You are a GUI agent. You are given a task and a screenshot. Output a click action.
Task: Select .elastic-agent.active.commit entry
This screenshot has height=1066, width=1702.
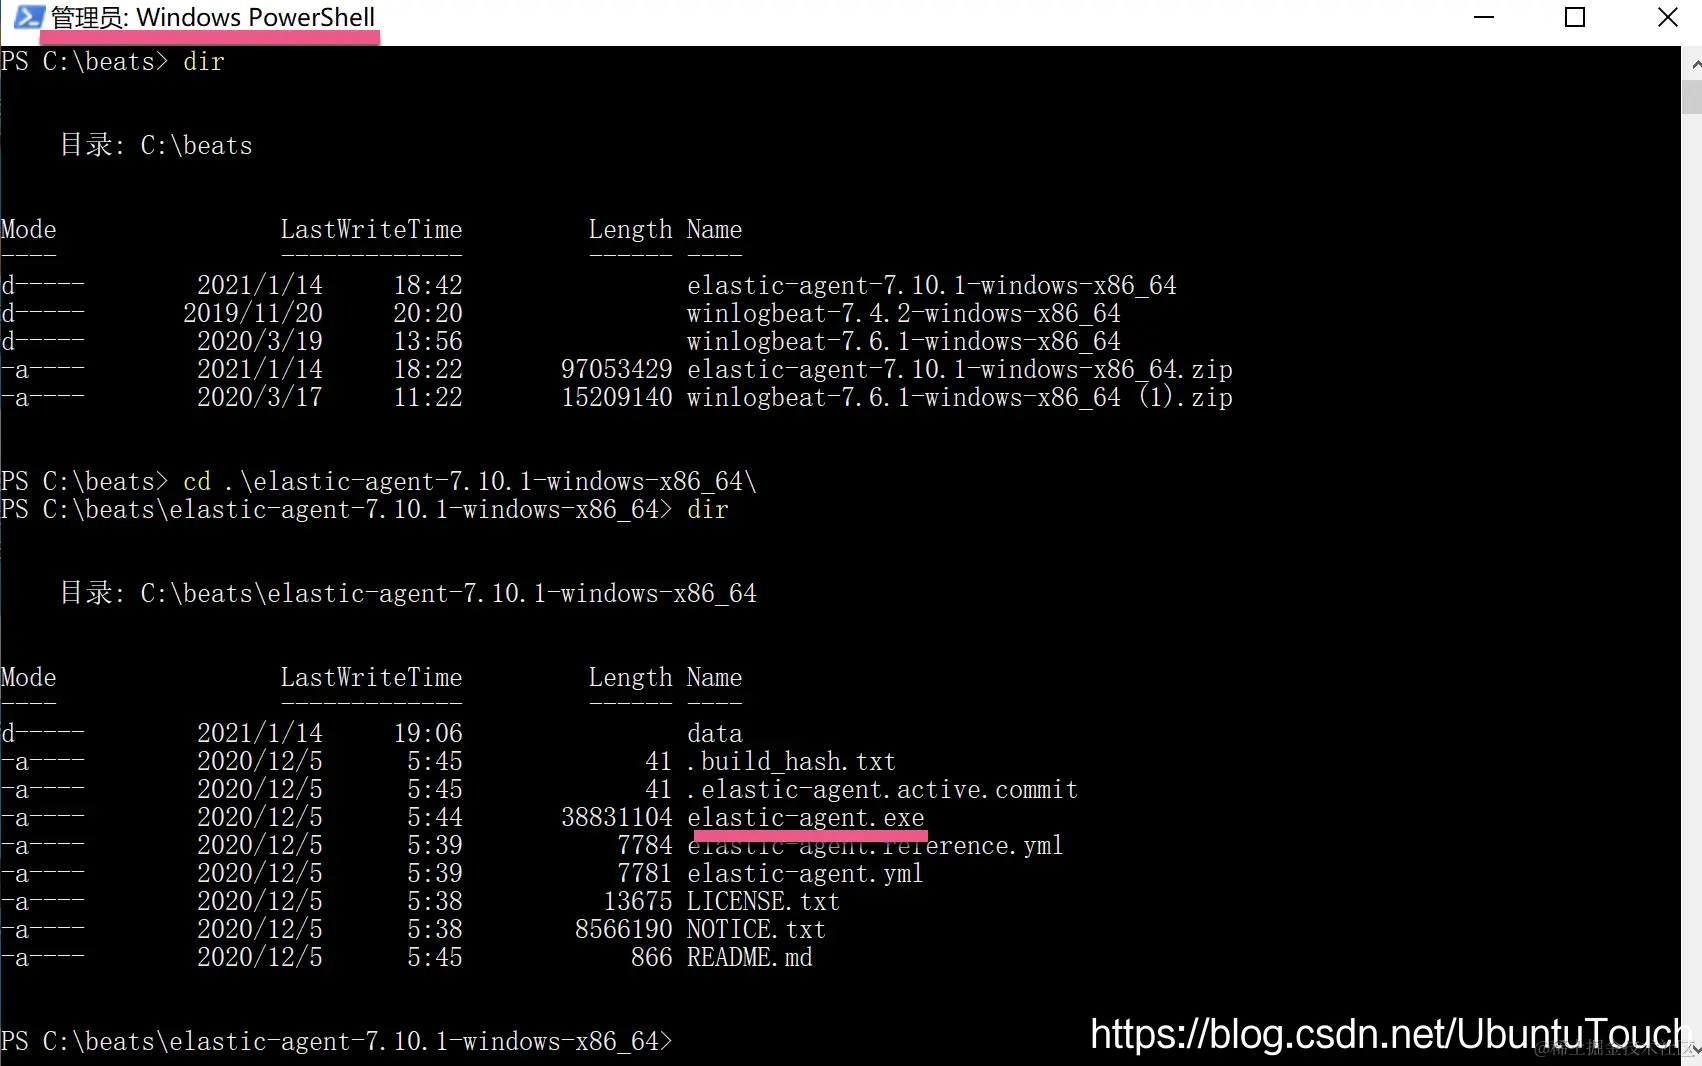pos(882,789)
